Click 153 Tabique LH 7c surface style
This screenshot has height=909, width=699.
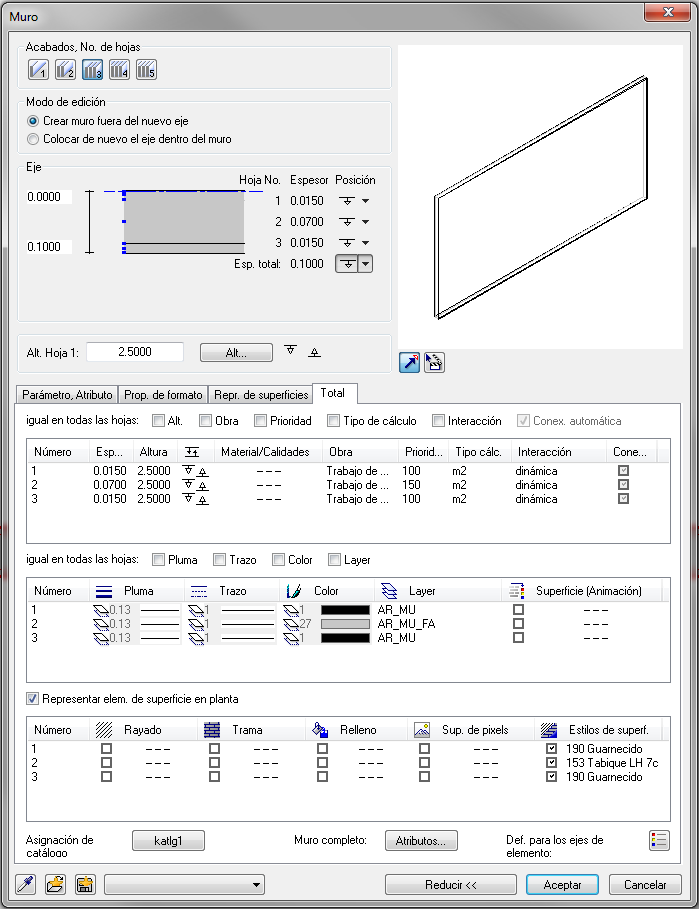coord(612,763)
